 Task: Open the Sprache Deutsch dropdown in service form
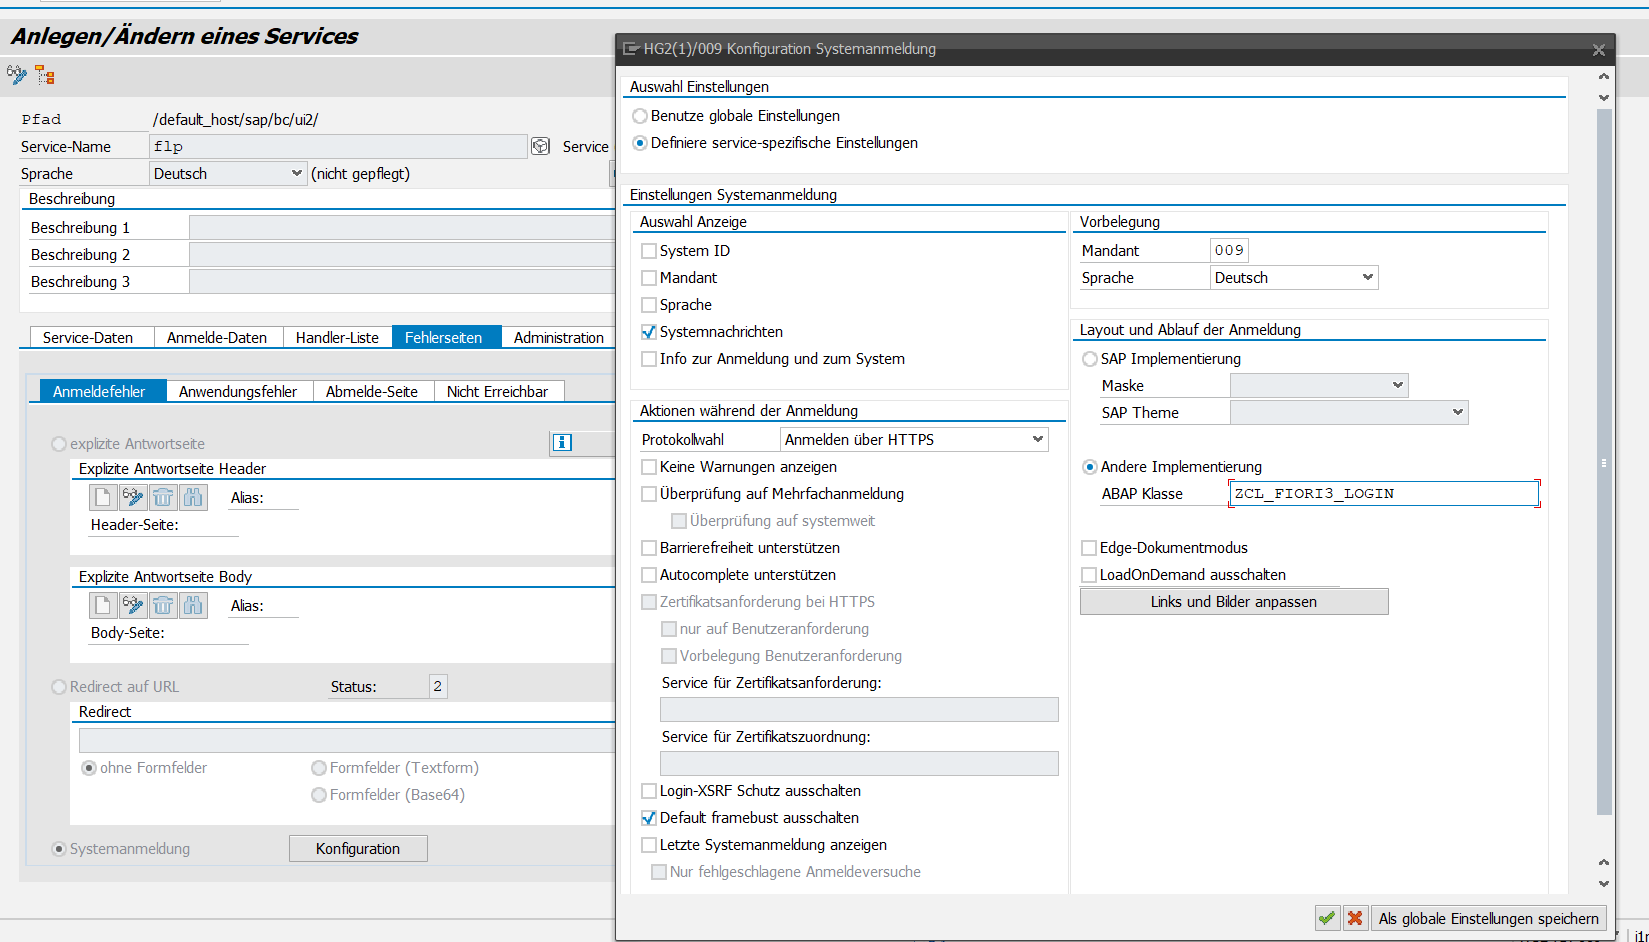click(296, 173)
